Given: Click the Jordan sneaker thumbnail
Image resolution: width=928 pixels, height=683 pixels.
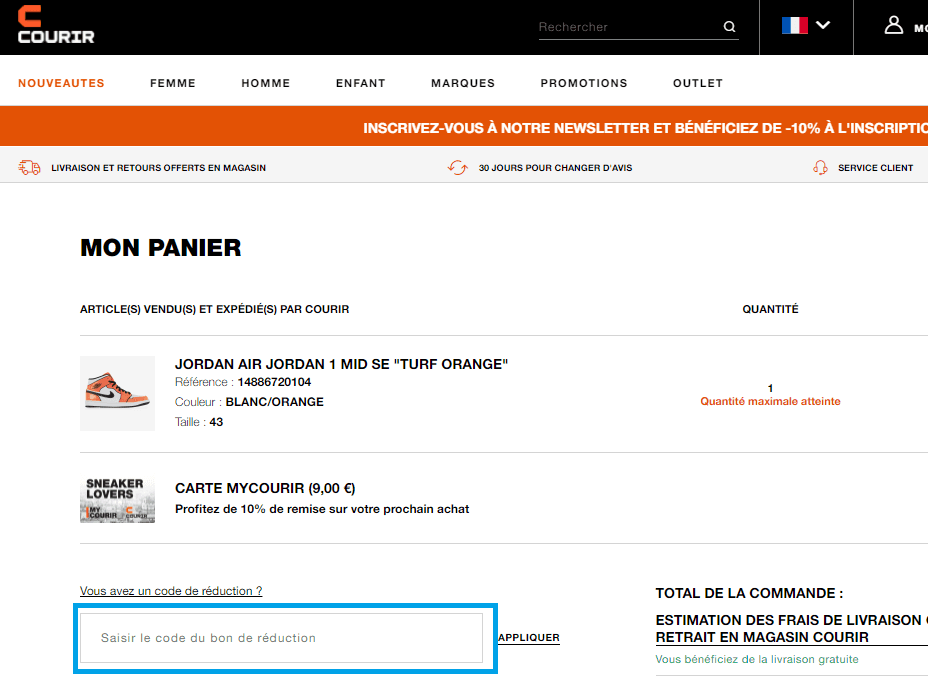Looking at the screenshot, I should tap(117, 393).
